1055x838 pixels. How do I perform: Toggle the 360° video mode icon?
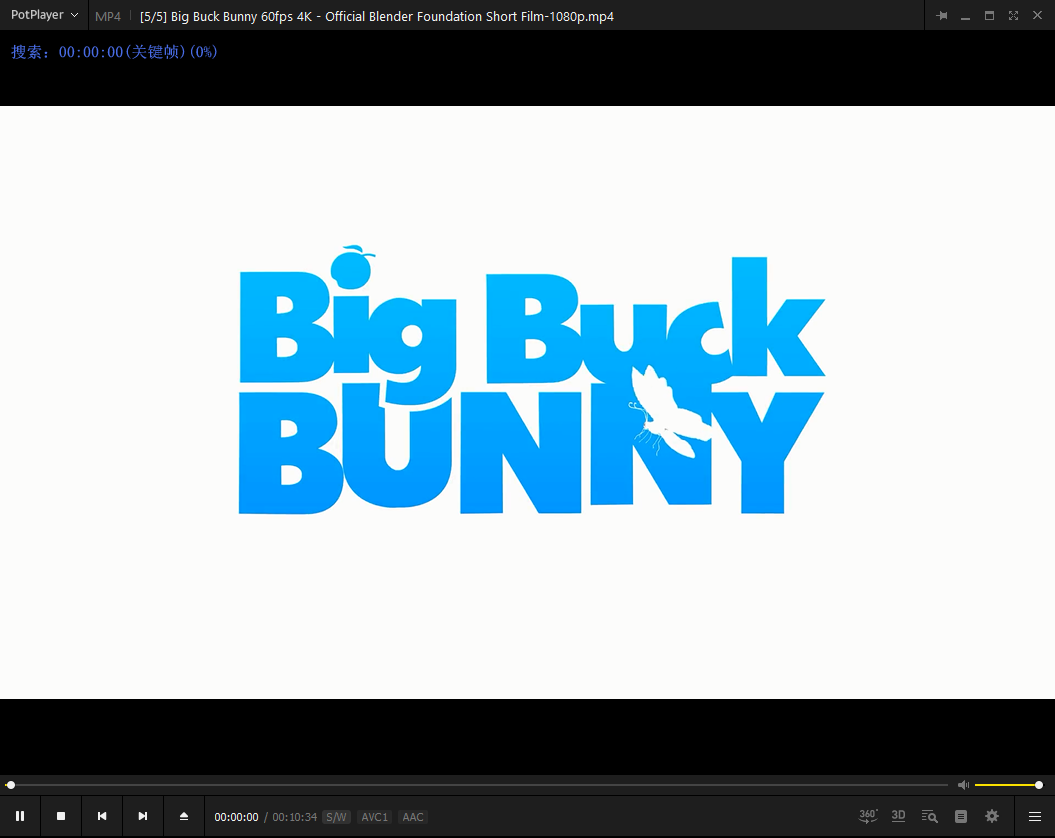click(x=868, y=816)
